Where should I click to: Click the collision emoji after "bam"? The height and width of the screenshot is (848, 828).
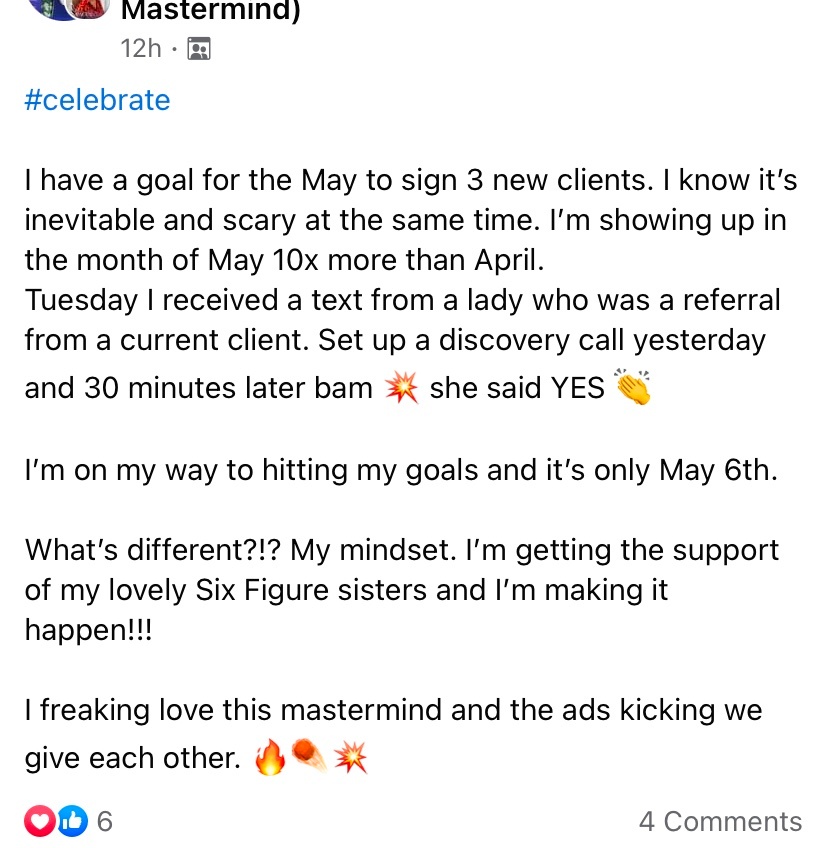401,388
